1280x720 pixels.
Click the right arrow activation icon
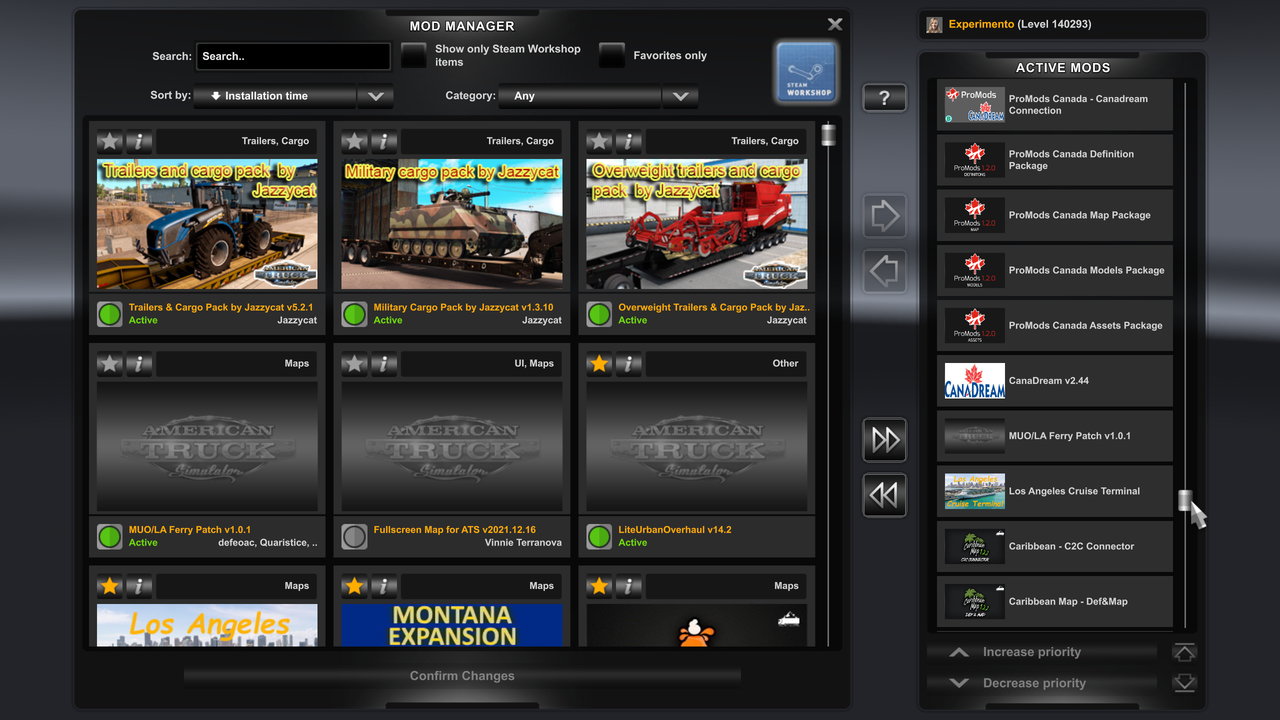[x=884, y=215]
